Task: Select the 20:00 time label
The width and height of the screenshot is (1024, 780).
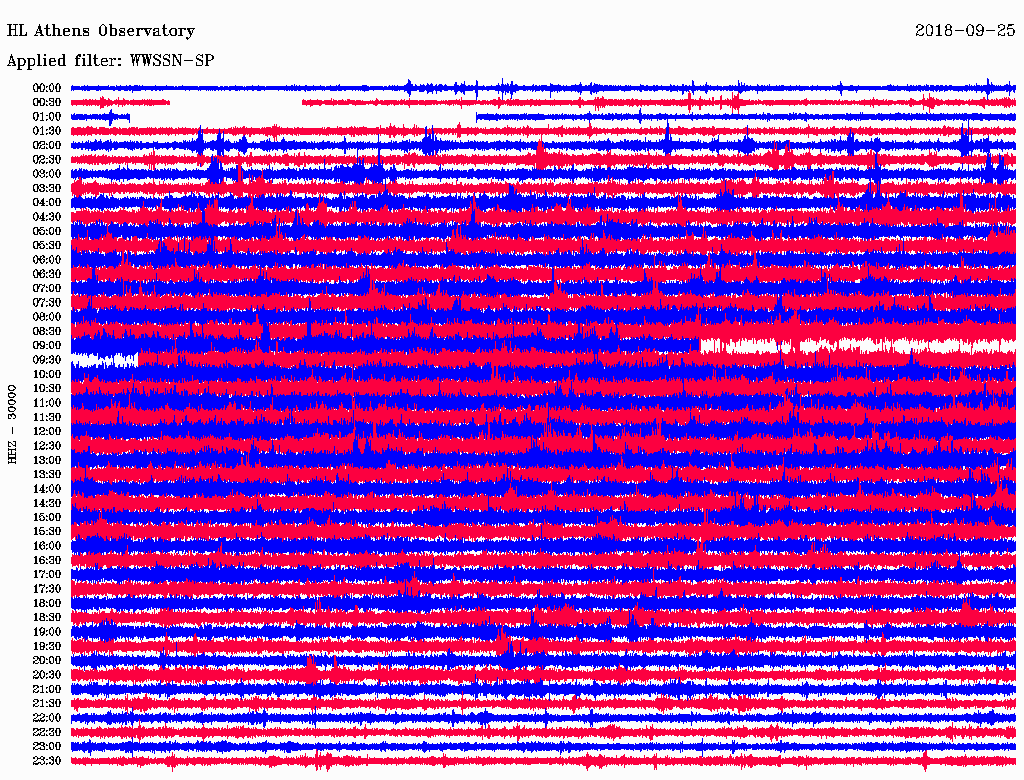Action: [47, 661]
